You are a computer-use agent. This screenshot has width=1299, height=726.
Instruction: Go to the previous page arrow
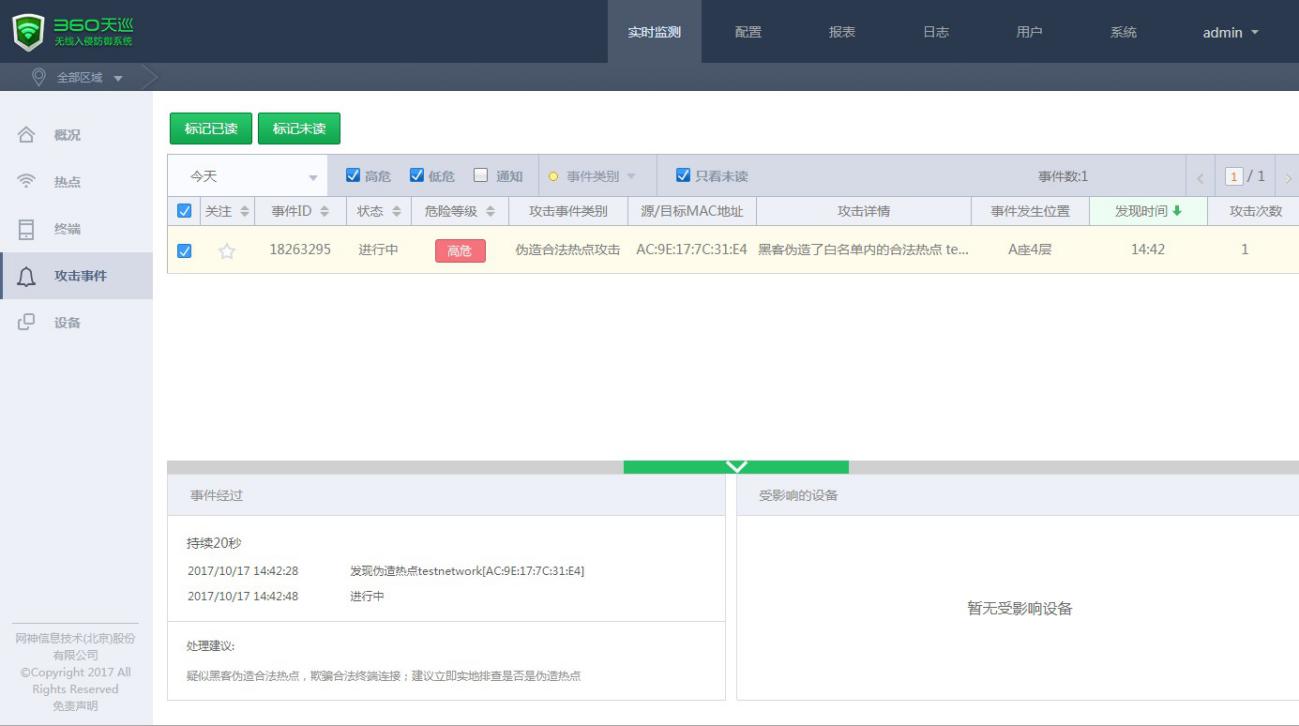1200,177
